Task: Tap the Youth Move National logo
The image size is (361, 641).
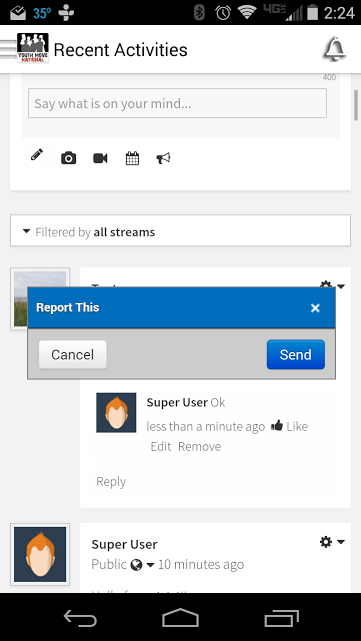Action: 33,48
